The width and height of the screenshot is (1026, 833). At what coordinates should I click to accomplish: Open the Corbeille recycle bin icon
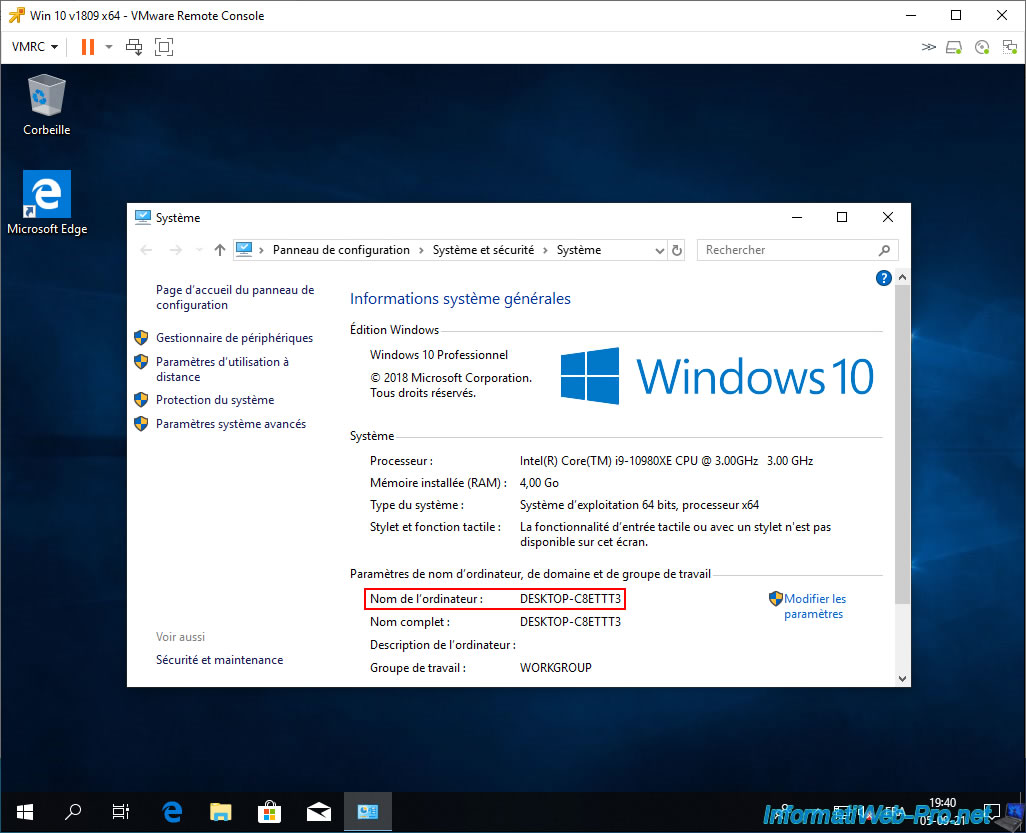tap(46, 105)
